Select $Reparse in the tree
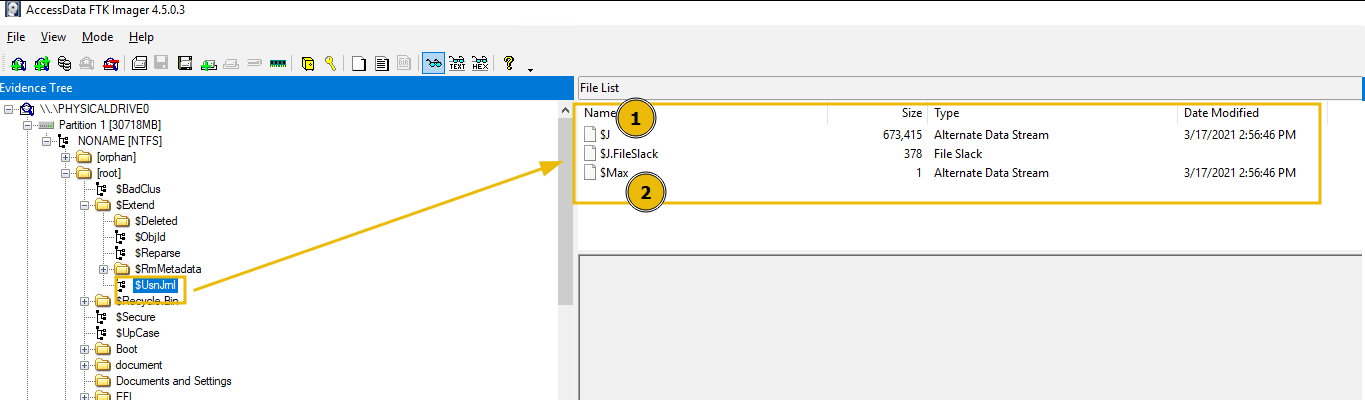The height and width of the screenshot is (400, 1365). (x=158, y=253)
